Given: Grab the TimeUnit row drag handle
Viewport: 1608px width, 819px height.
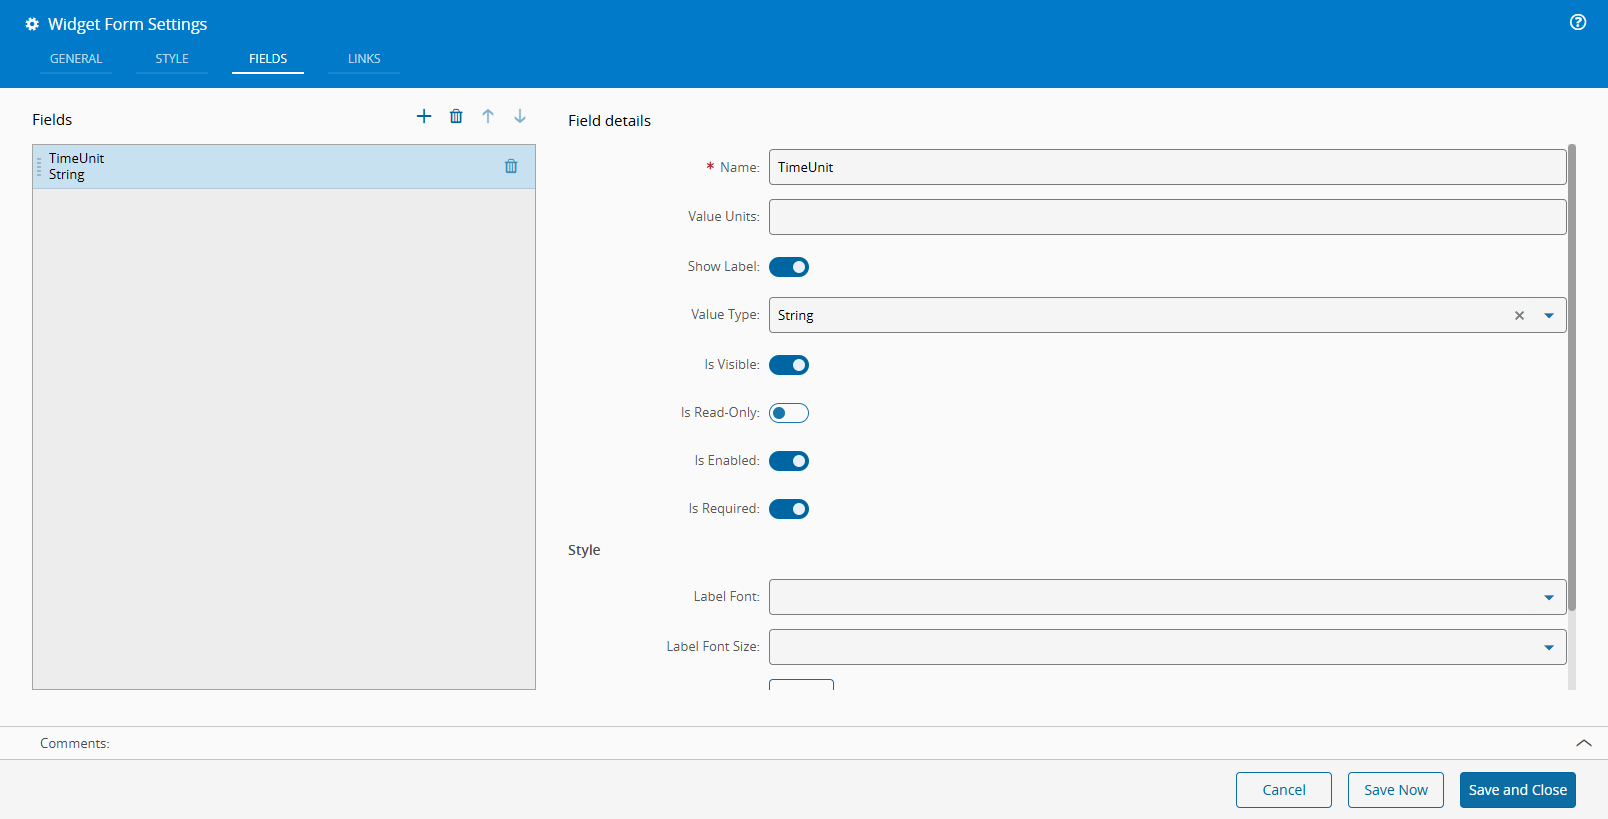Looking at the screenshot, I should 39,167.
